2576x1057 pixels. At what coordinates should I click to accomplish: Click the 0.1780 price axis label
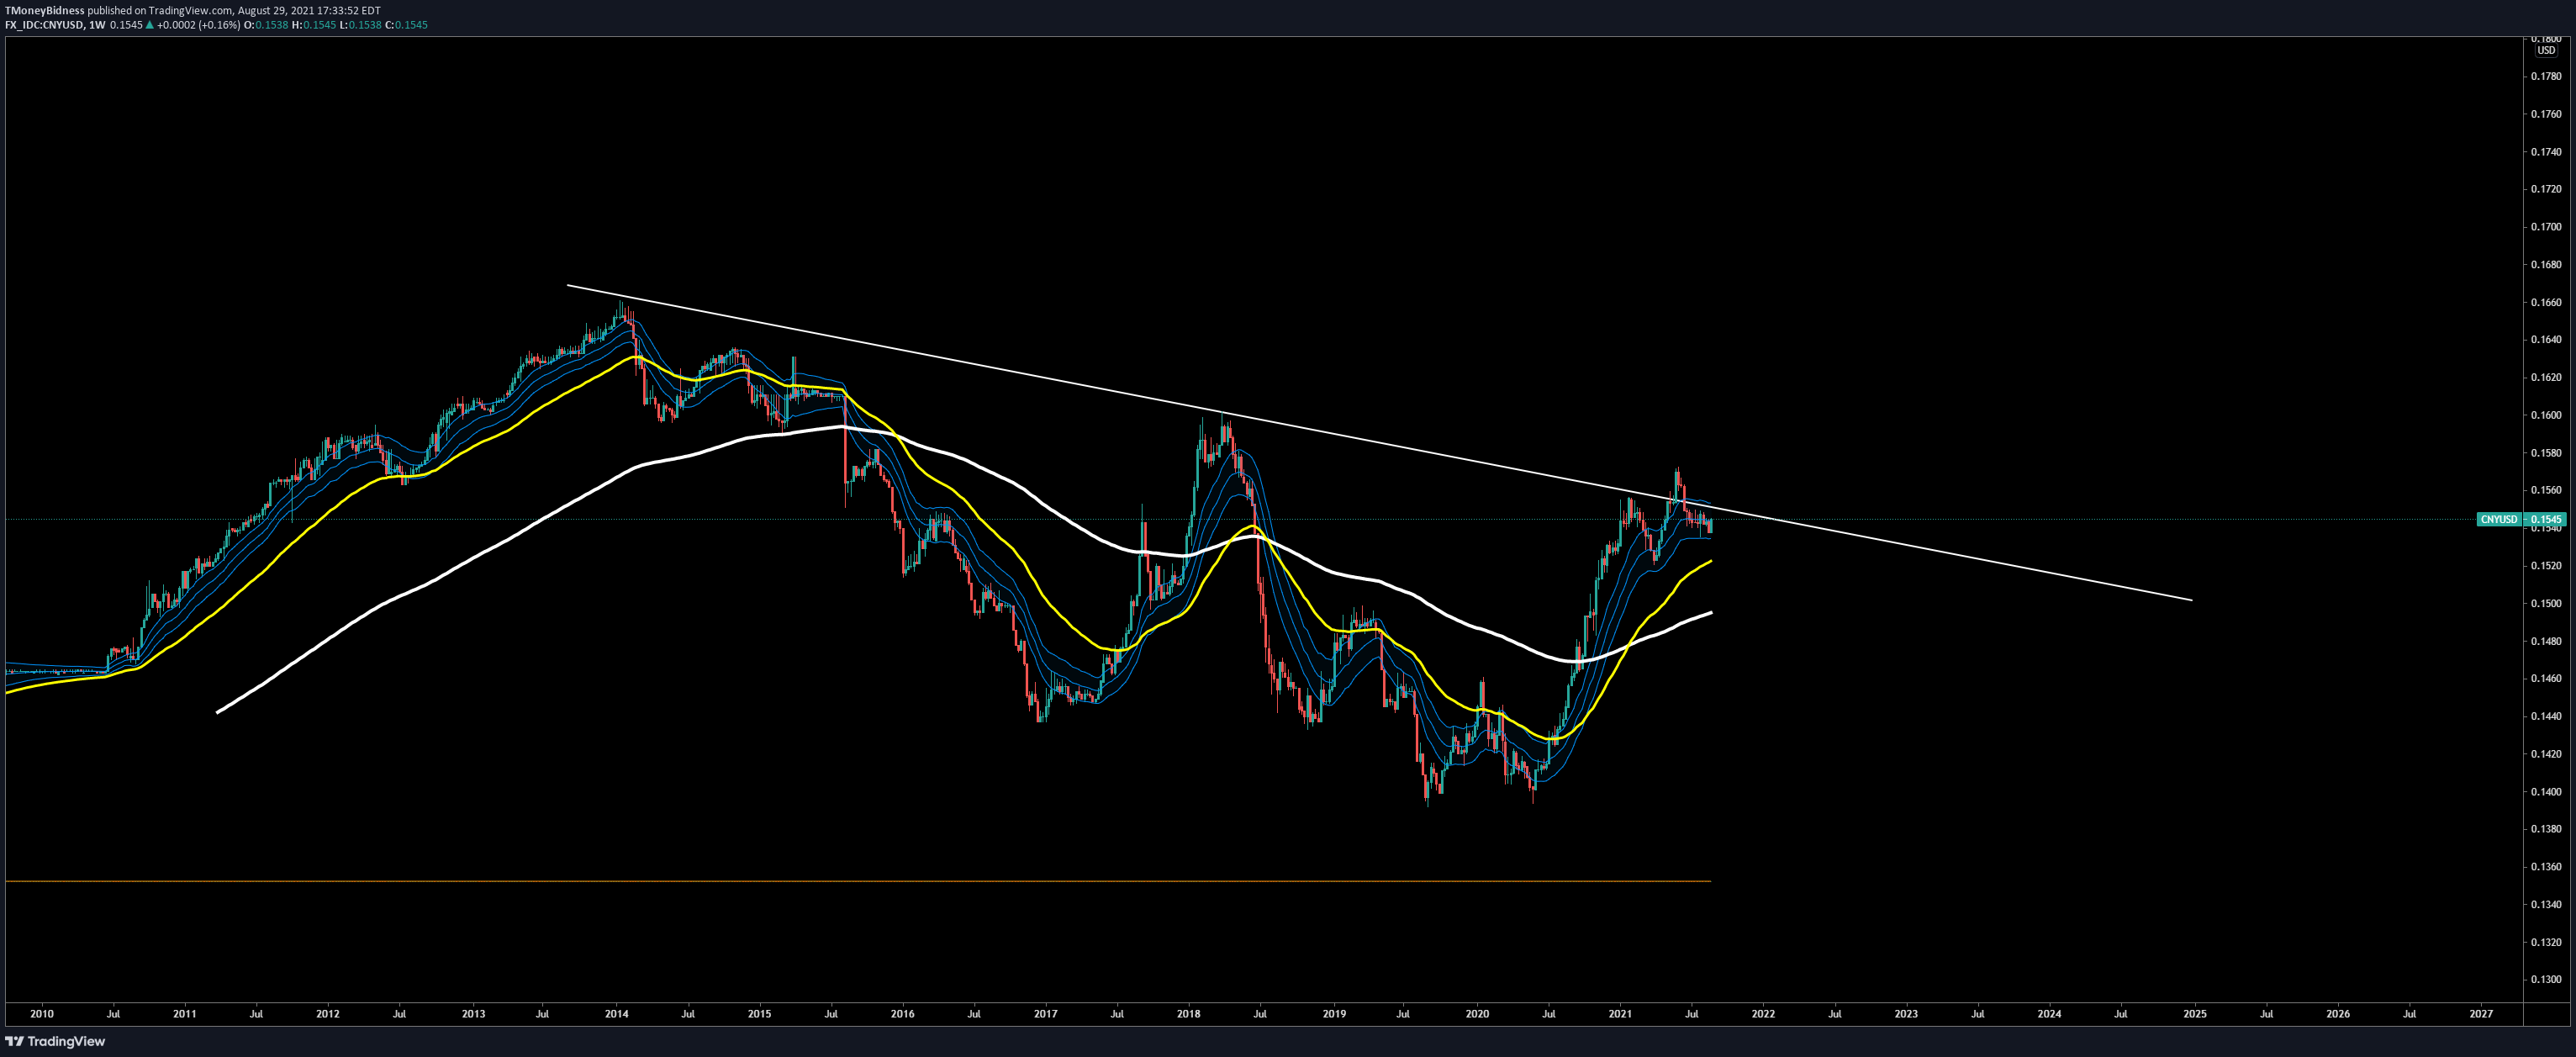[x=2546, y=76]
